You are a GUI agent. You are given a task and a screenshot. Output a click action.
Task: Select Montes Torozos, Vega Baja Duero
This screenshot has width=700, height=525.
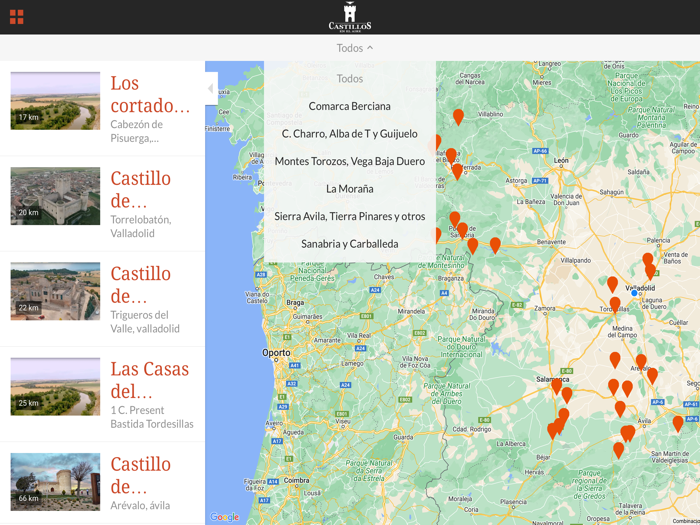(x=350, y=161)
